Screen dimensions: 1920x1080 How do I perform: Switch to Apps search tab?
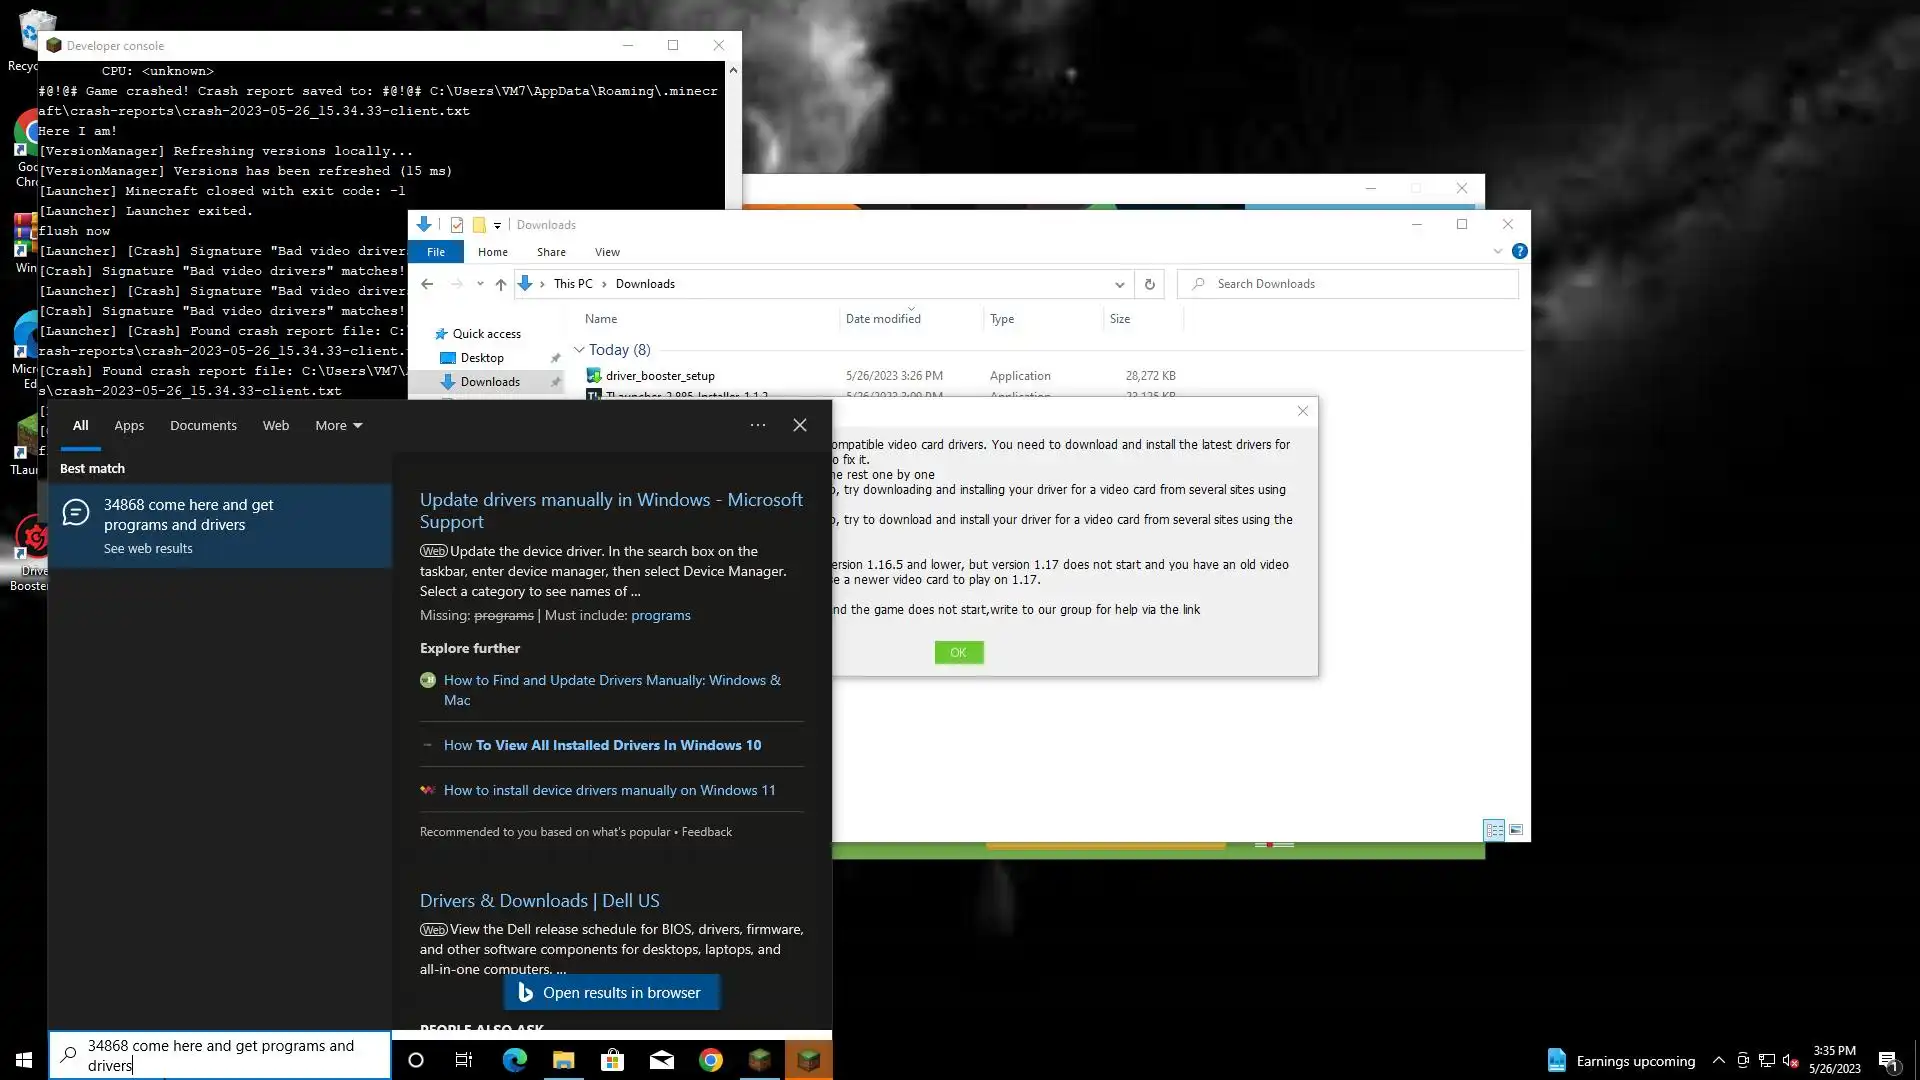pyautogui.click(x=129, y=426)
